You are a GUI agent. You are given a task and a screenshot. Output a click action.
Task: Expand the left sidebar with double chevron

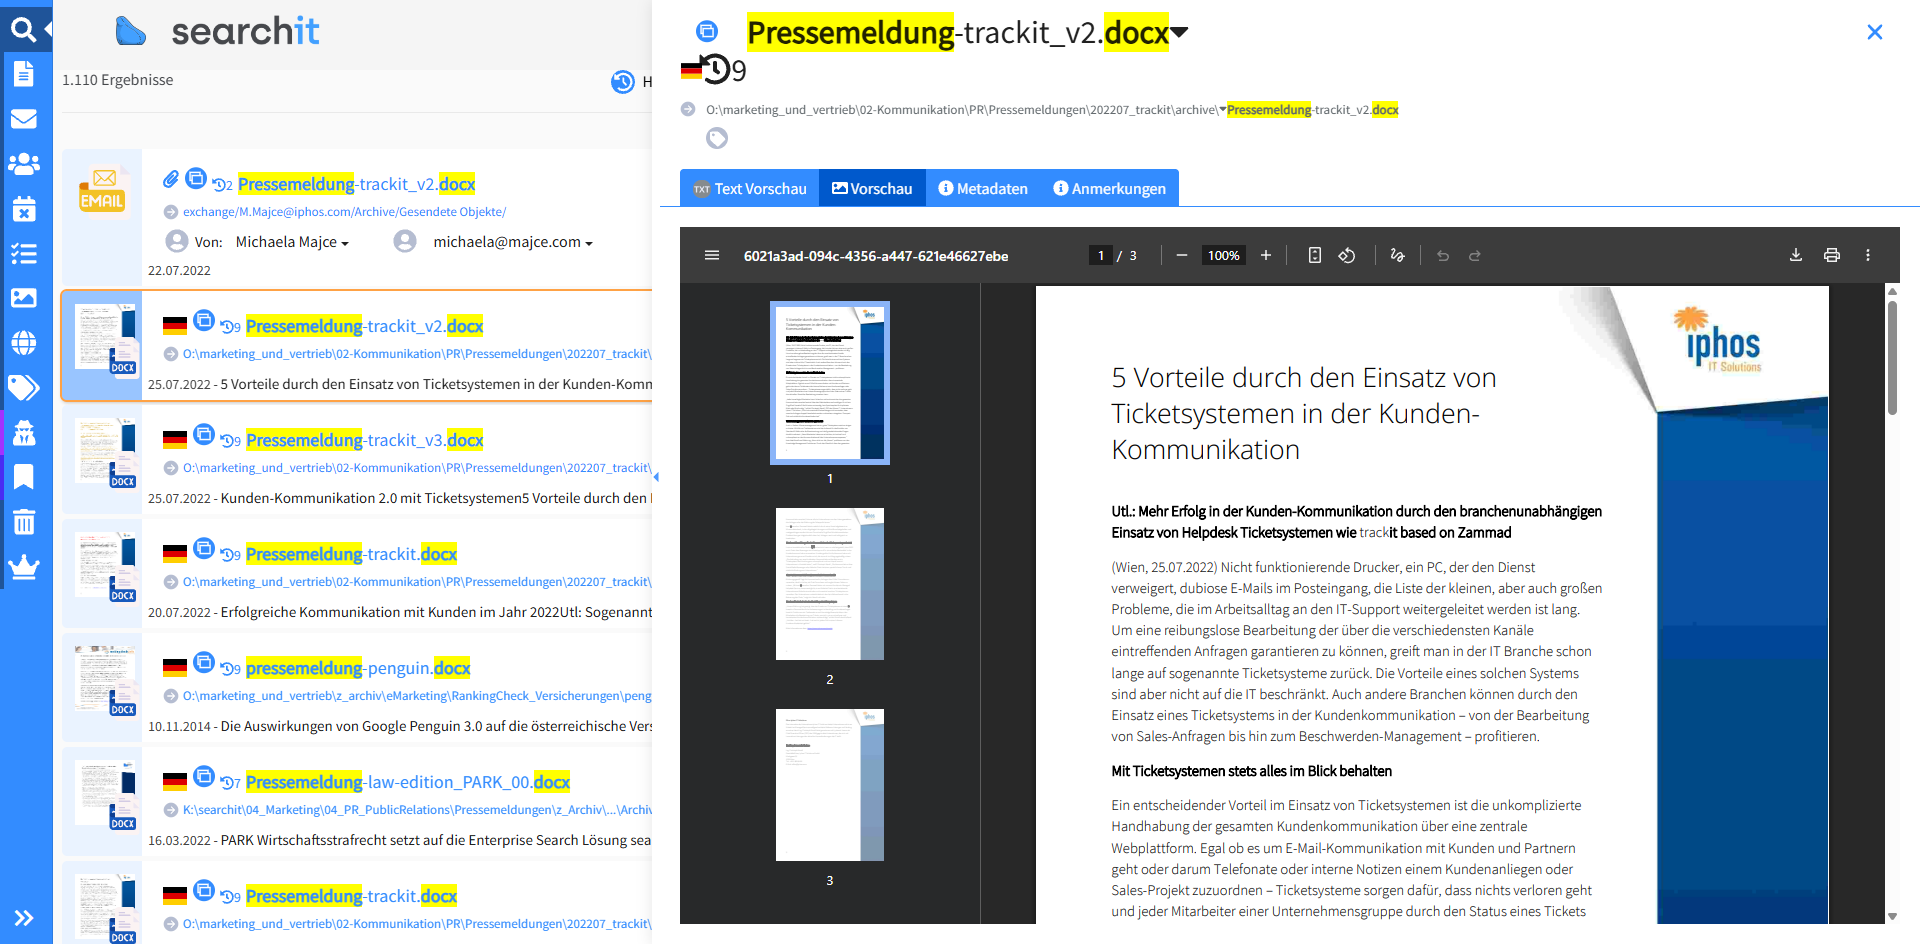24,918
